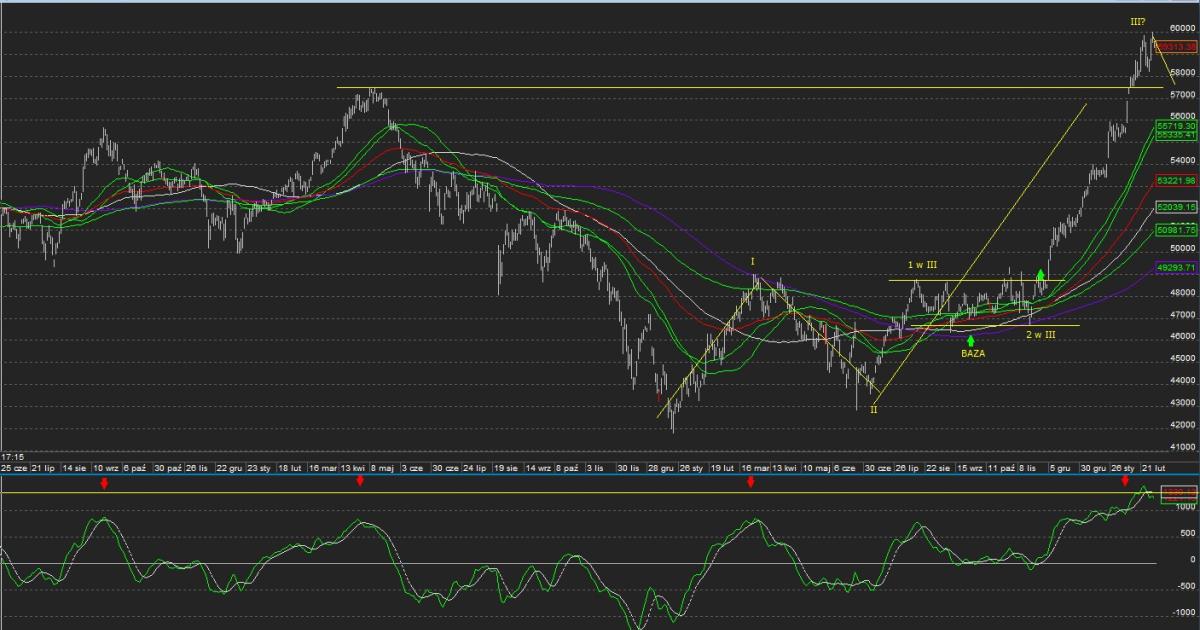Select the red arrow marker near 26 sty
The image size is (1200, 630).
(x=1125, y=483)
